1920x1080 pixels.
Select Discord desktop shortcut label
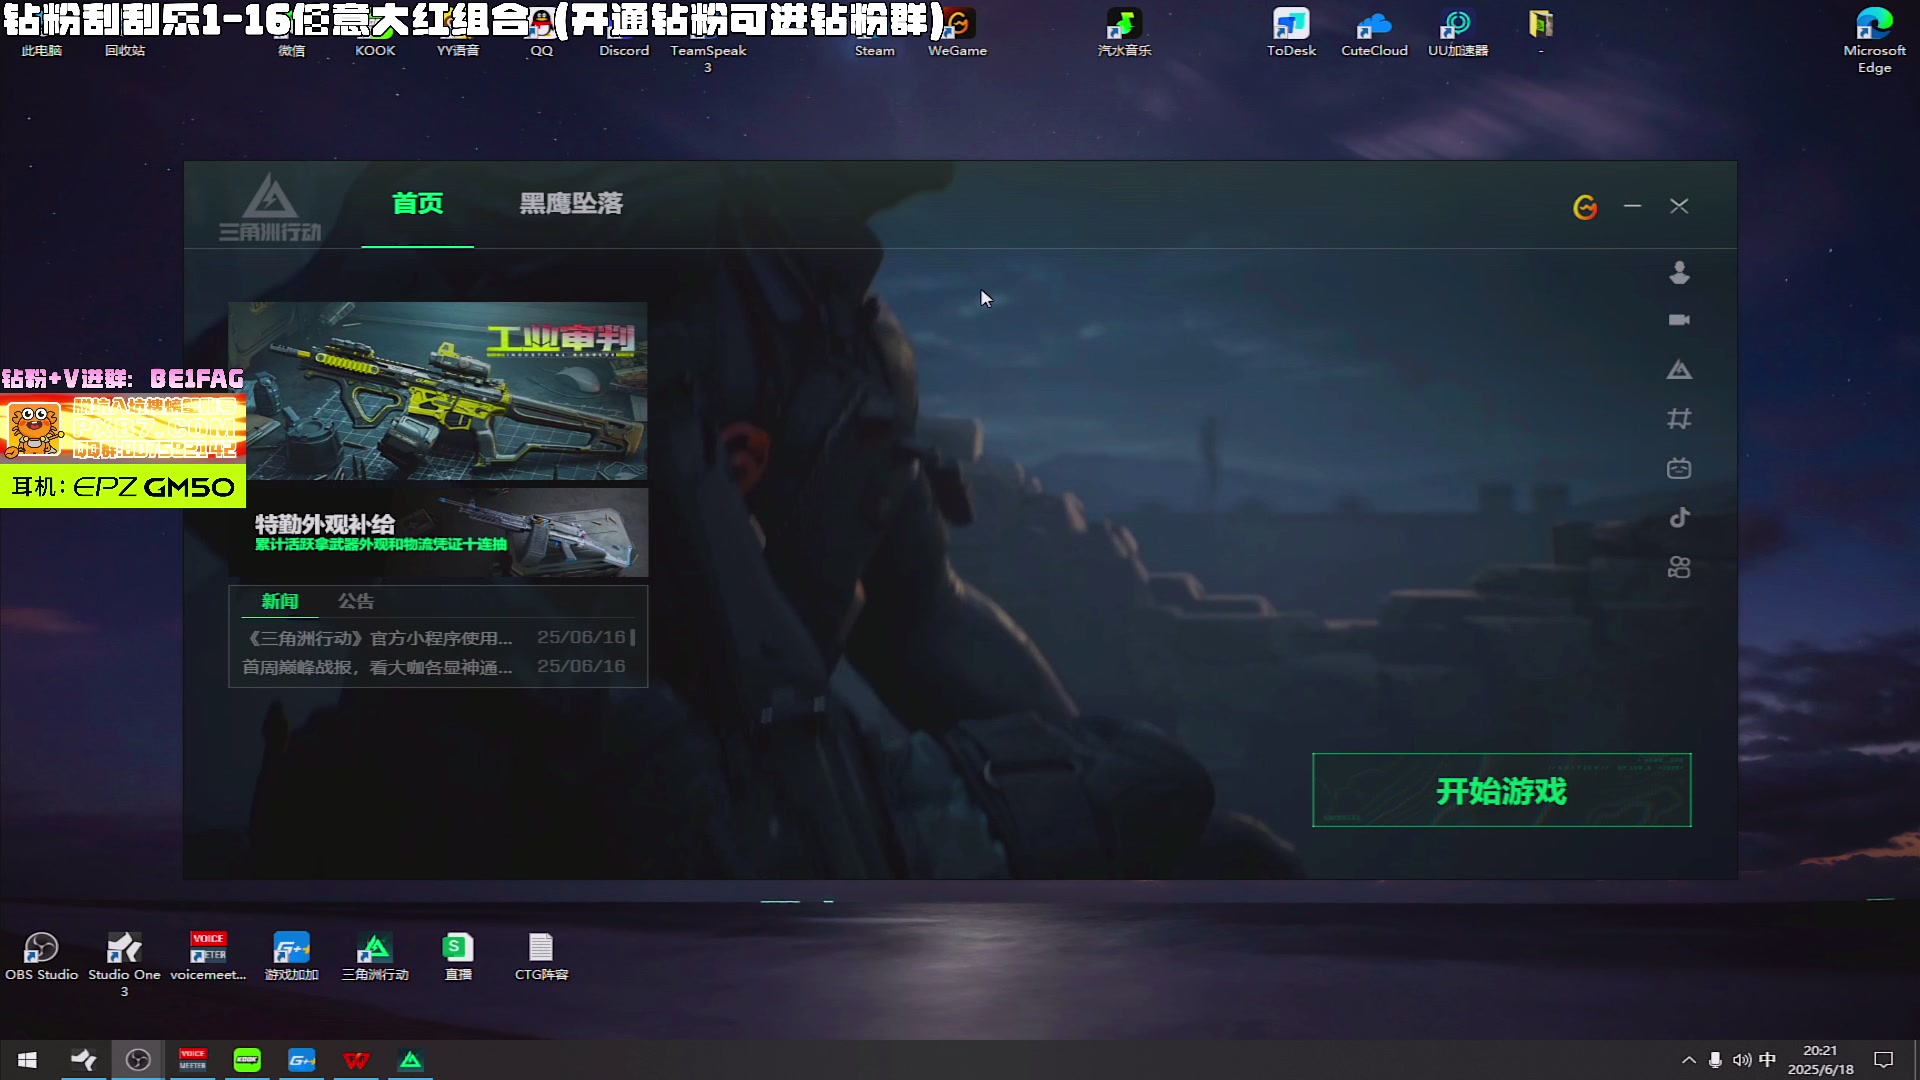click(x=624, y=51)
